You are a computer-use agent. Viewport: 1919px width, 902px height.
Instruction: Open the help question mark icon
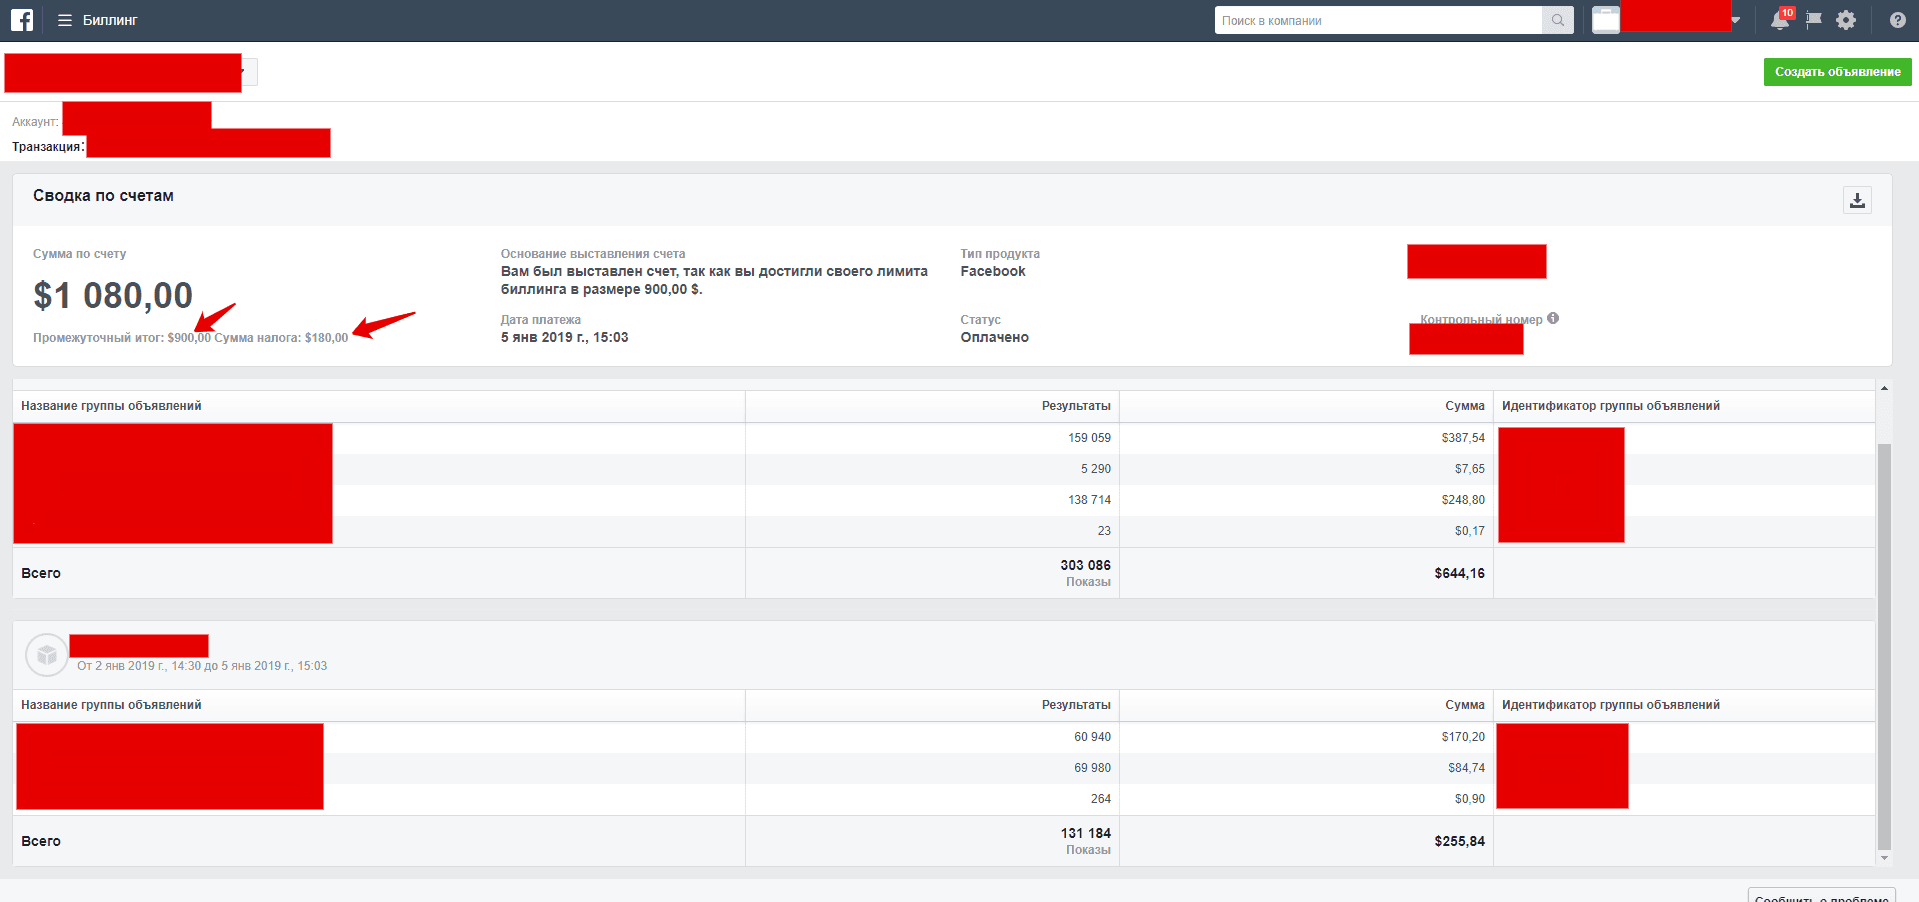(x=1897, y=20)
